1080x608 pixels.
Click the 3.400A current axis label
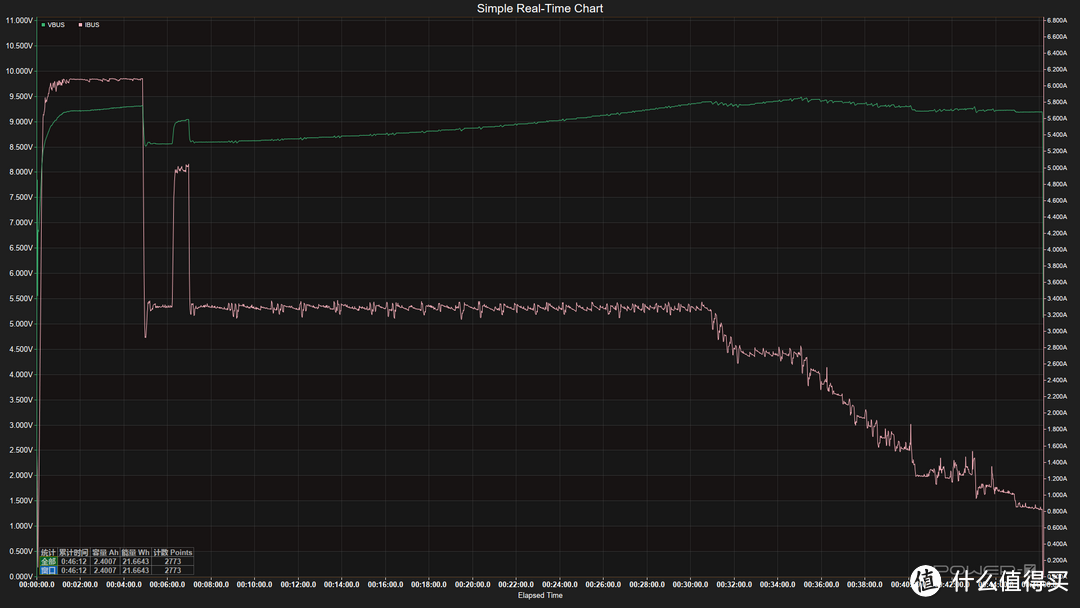click(1057, 299)
